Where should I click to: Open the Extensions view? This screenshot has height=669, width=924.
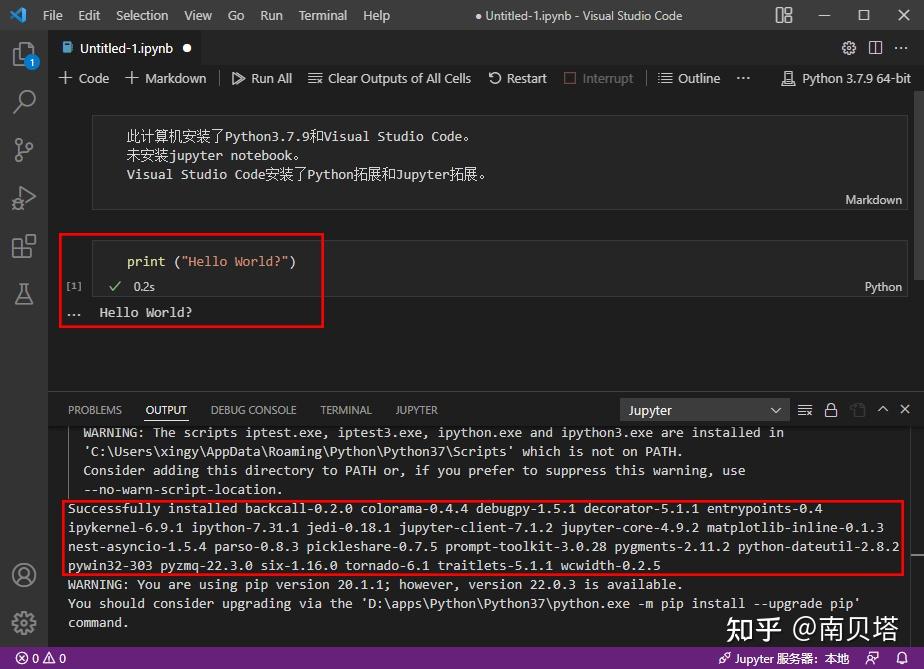(25, 245)
